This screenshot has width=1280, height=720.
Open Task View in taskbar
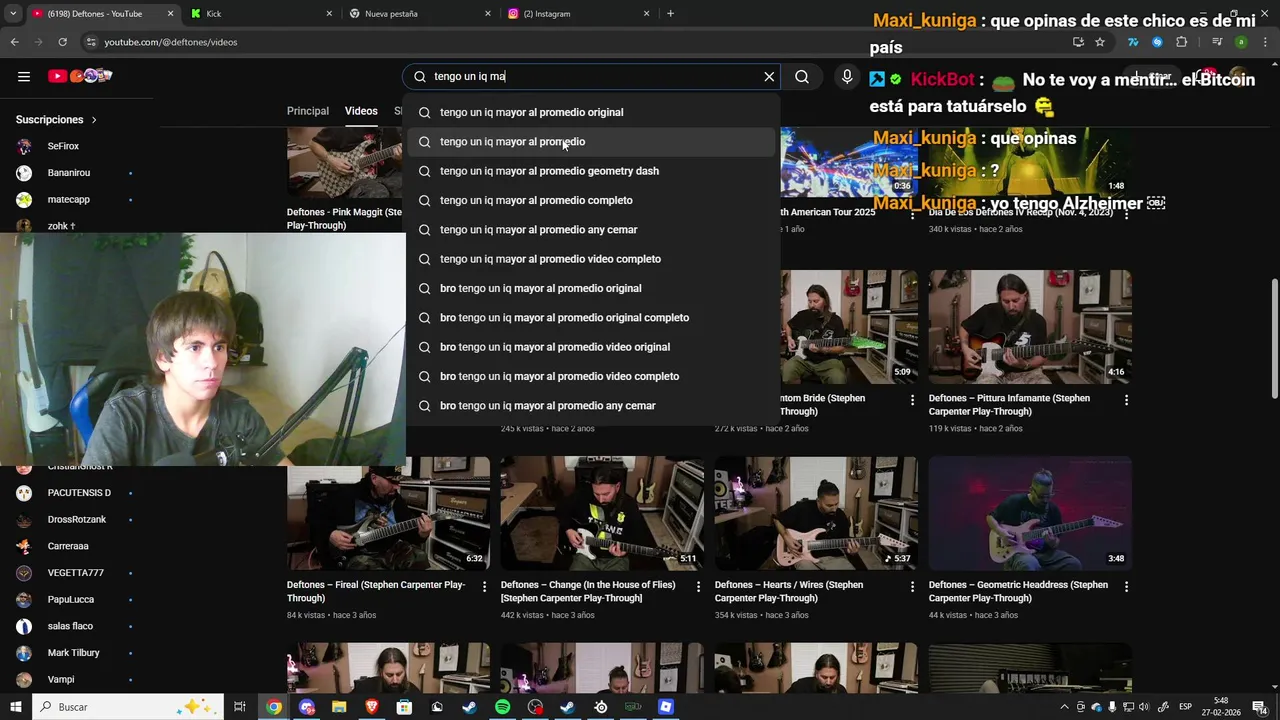[240, 707]
